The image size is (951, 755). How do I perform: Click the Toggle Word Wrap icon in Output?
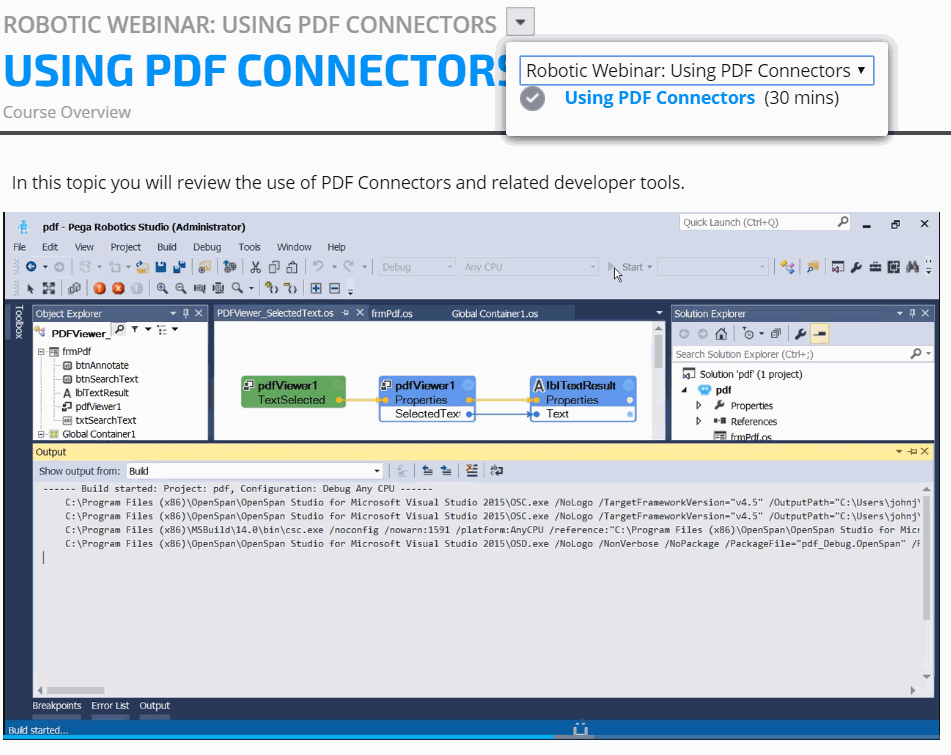point(497,471)
